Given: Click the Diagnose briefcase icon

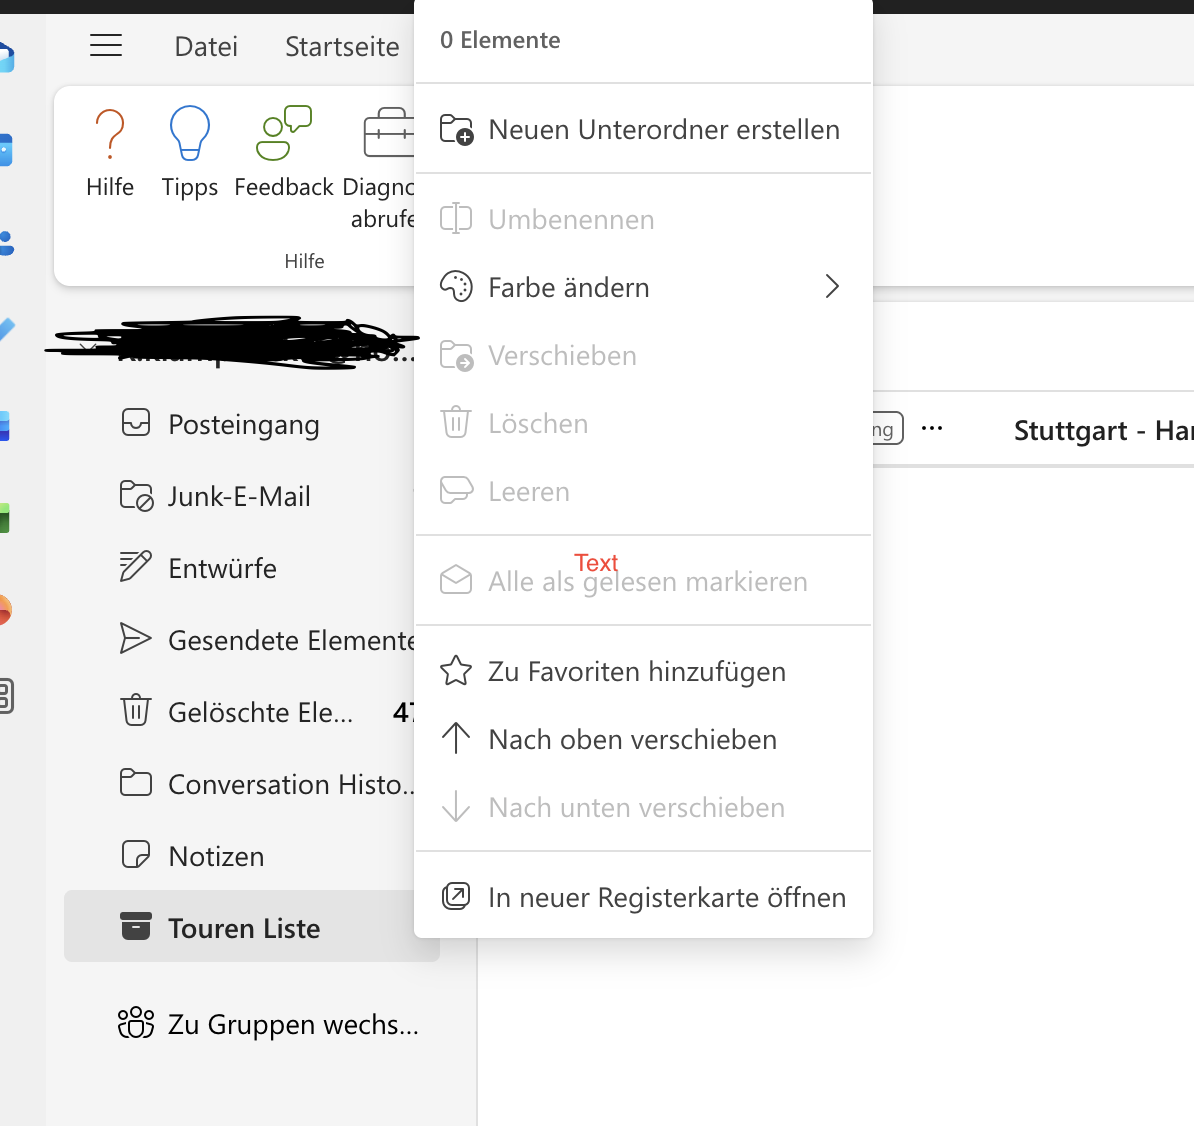Looking at the screenshot, I should [388, 133].
